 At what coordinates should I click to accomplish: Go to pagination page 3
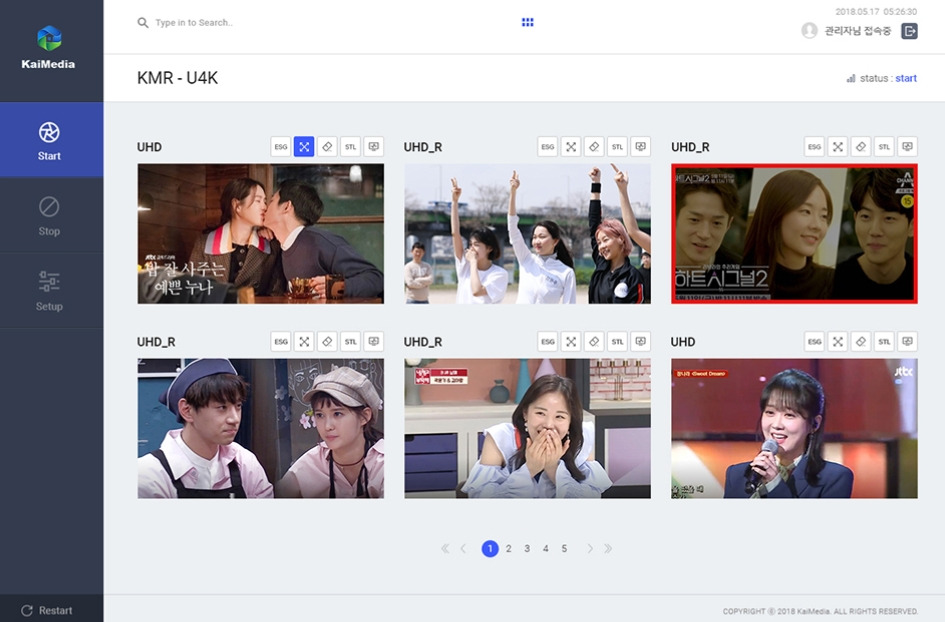527,548
